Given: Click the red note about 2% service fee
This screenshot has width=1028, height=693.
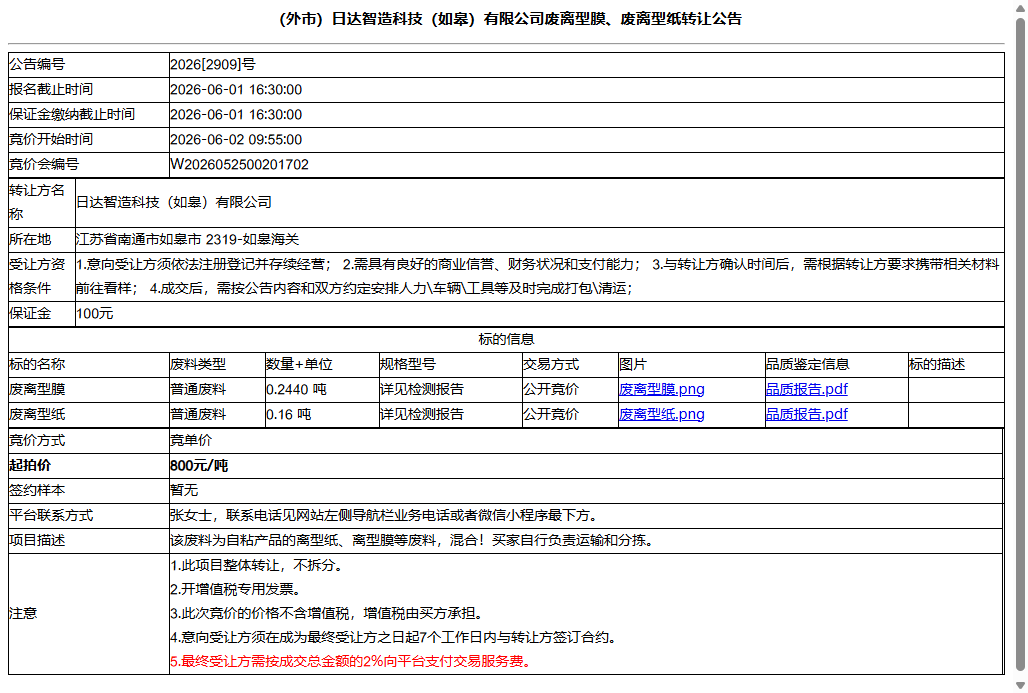Looking at the screenshot, I should (351, 662).
